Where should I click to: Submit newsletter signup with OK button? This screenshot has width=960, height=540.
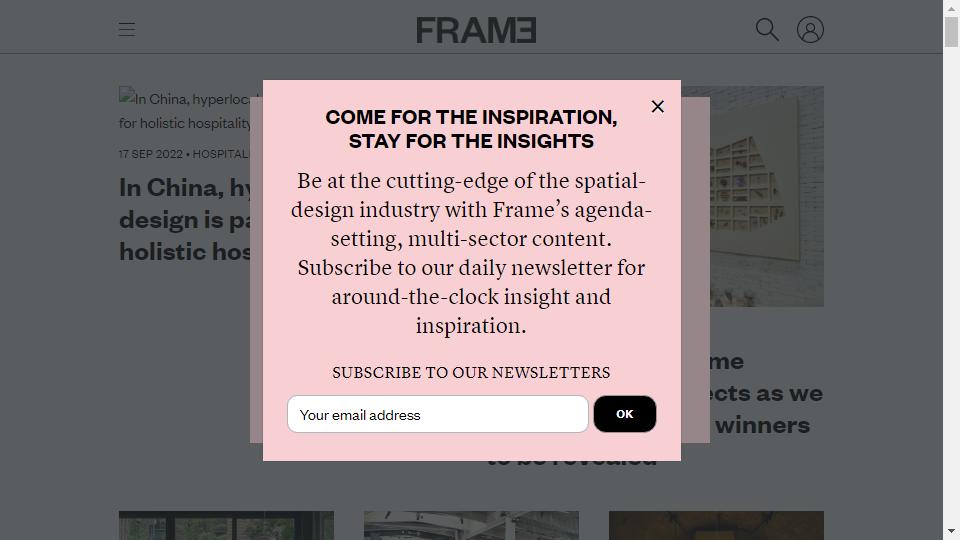pyautogui.click(x=624, y=414)
